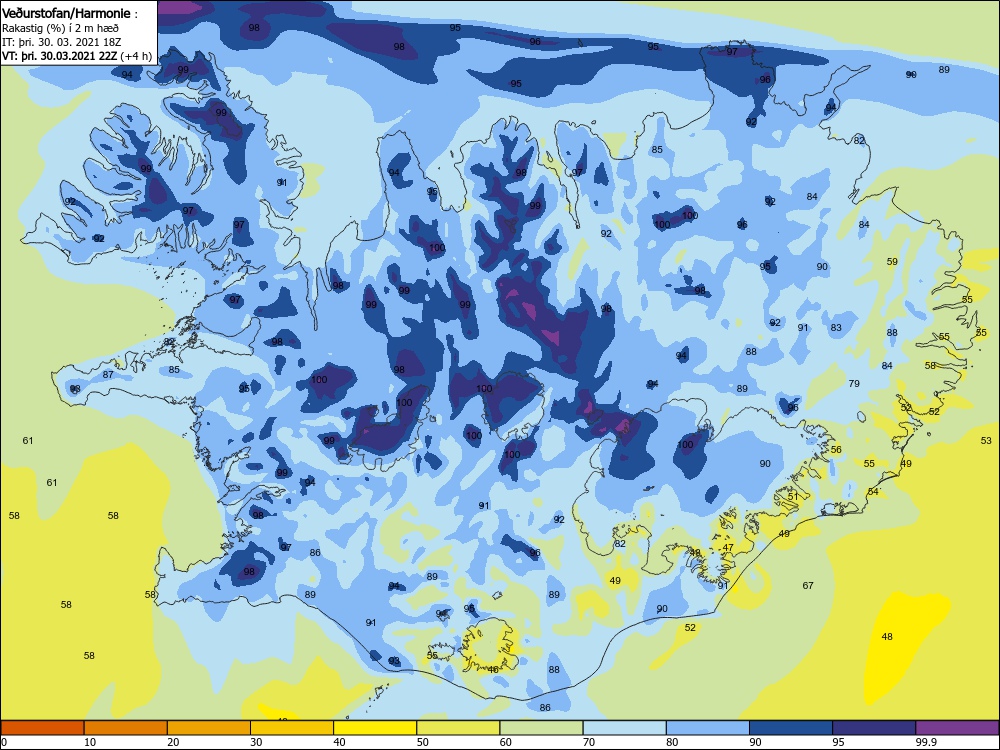This screenshot has height=750, width=1000.
Task: Click the humidity value 54 in the southeast
Action: click(873, 491)
